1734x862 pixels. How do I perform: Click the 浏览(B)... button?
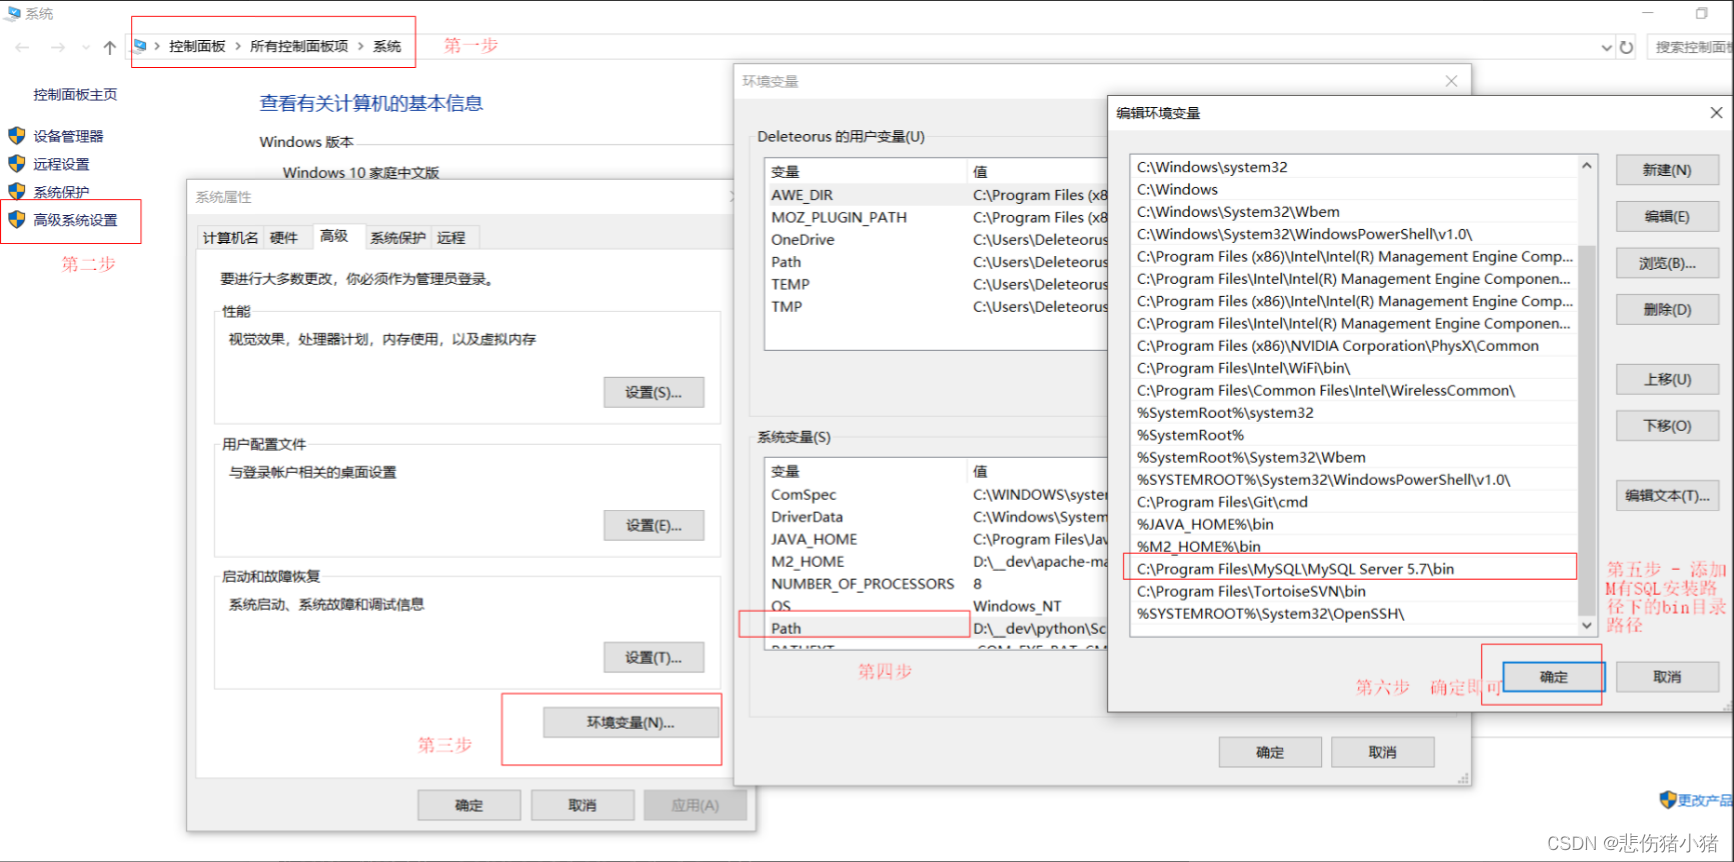tap(1667, 263)
